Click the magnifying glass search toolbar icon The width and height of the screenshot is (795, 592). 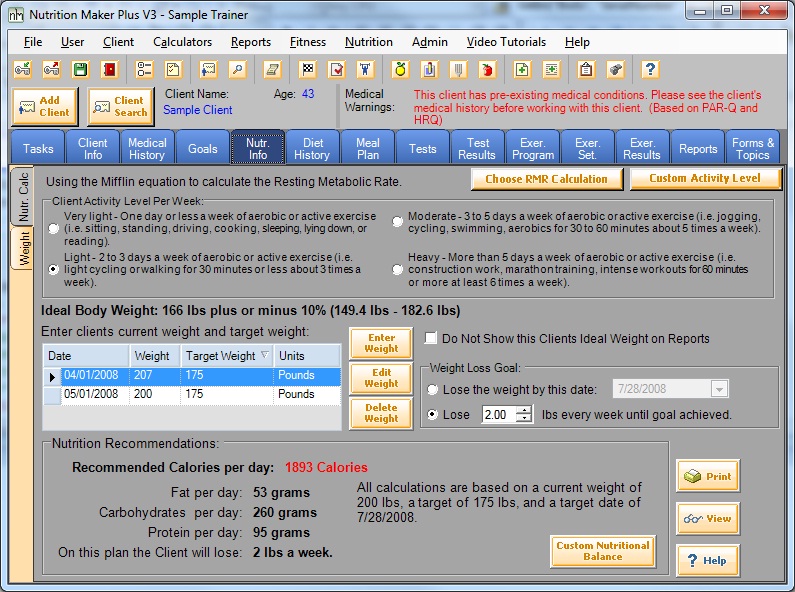[x=237, y=69]
